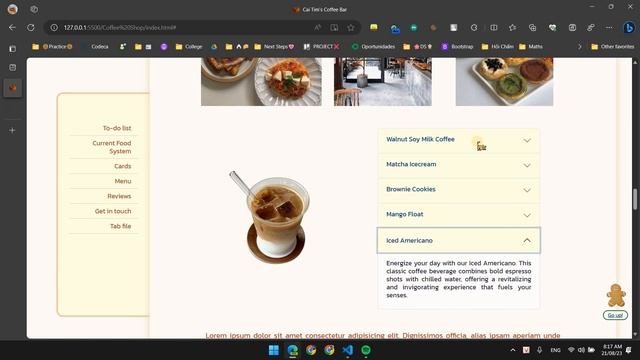Click the cafe interior photo
Screen dimensions: 640x360
click(383, 82)
